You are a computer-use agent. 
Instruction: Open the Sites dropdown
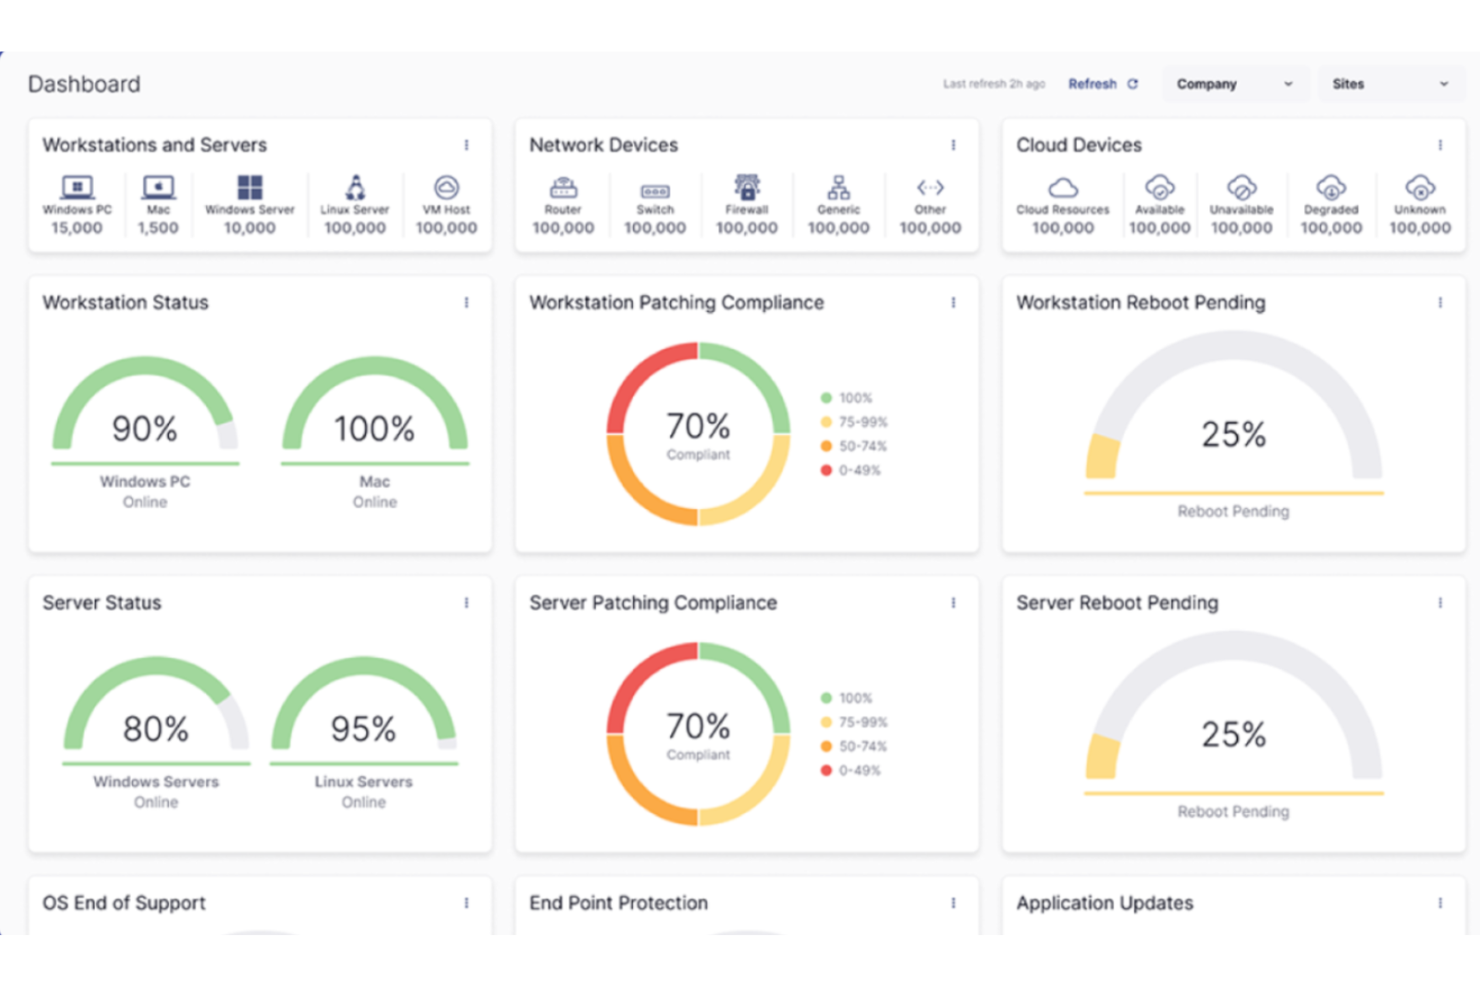[1391, 84]
